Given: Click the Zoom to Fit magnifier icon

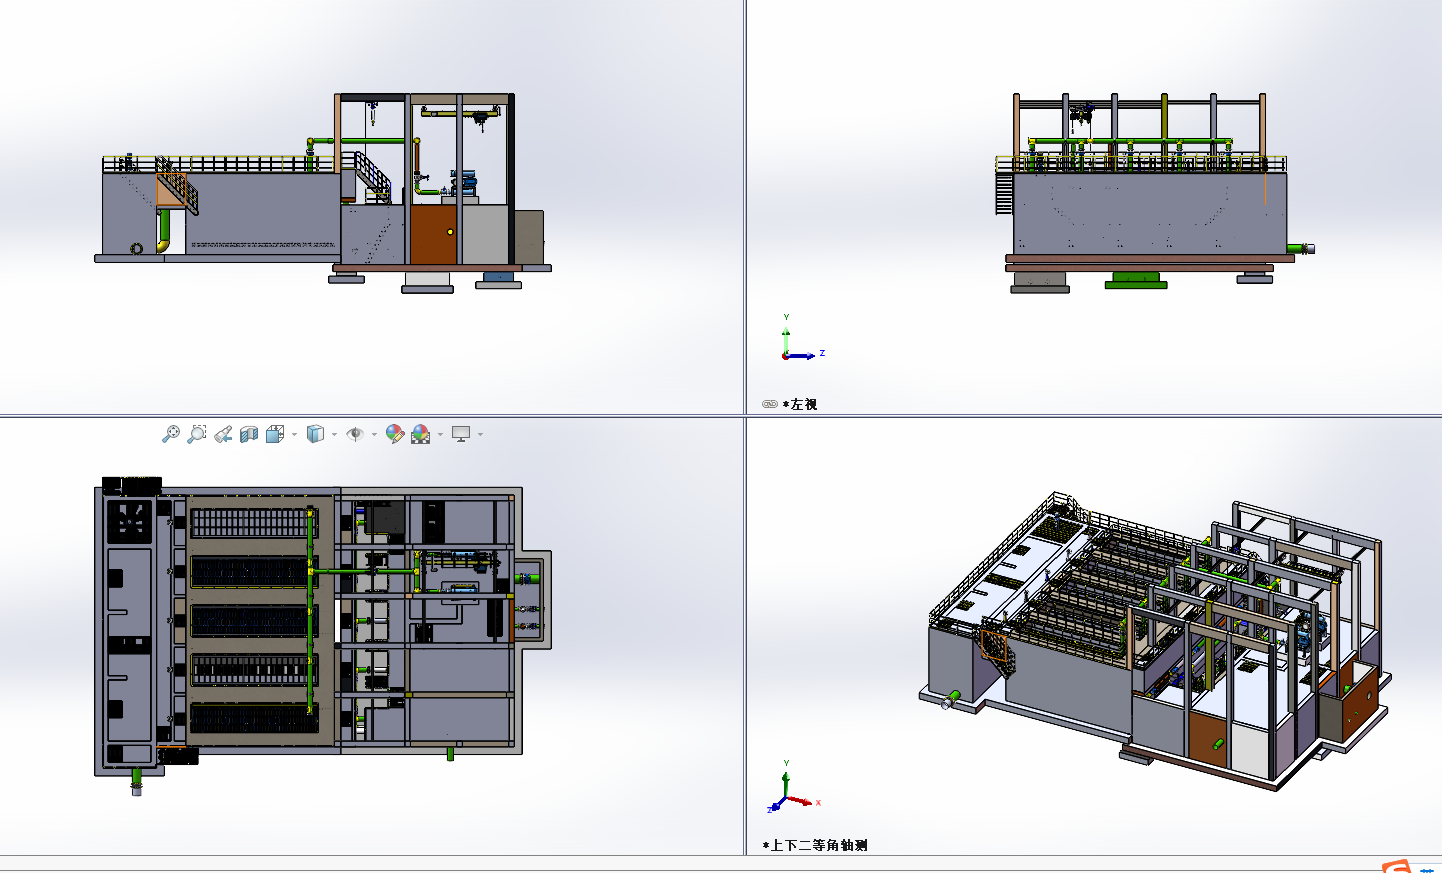Looking at the screenshot, I should click(x=171, y=434).
